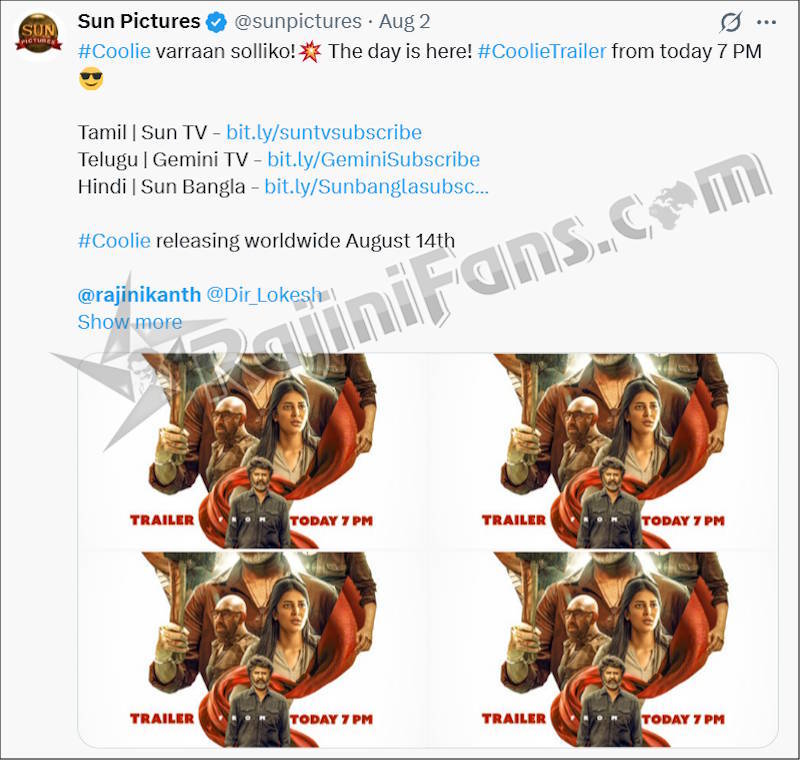Open the #CoolieTrailer hashtag
The image size is (800, 760).
point(542,52)
